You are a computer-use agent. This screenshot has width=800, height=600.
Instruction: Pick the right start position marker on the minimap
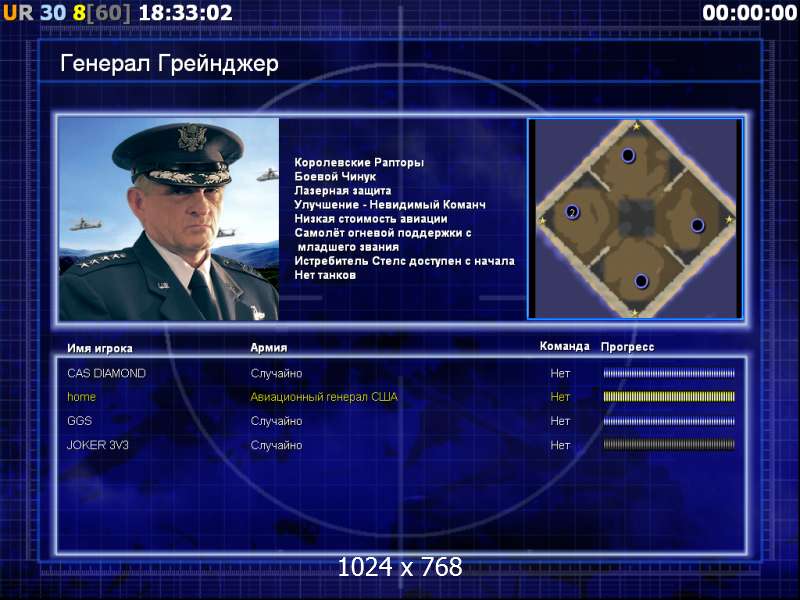click(697, 225)
